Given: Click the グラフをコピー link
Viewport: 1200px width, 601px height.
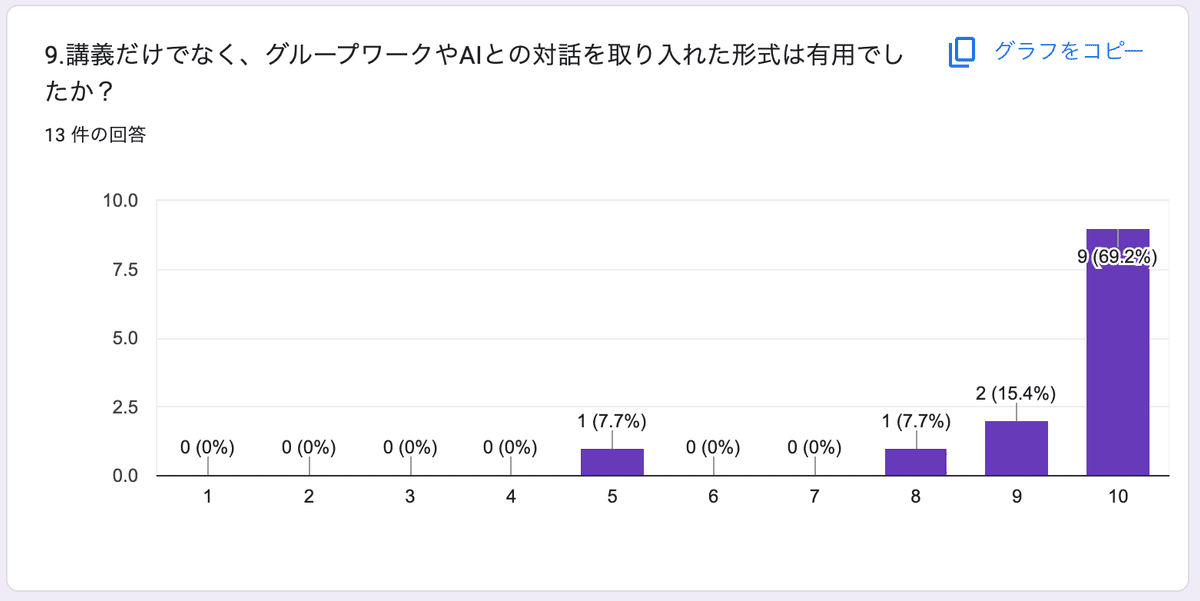Looking at the screenshot, I should 1068,50.
